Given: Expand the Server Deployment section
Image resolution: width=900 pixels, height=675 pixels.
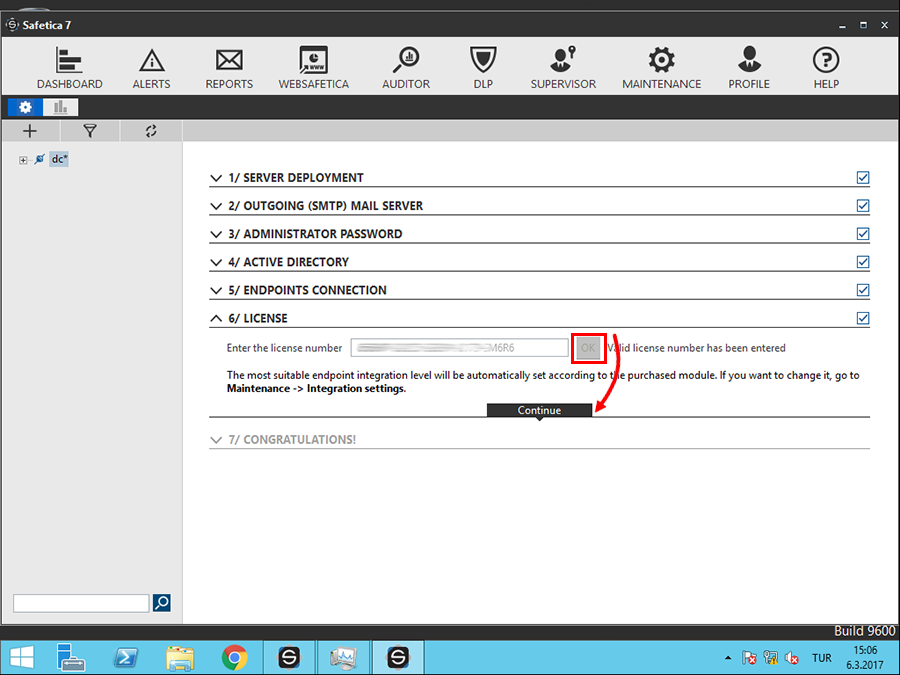Looking at the screenshot, I should (216, 178).
